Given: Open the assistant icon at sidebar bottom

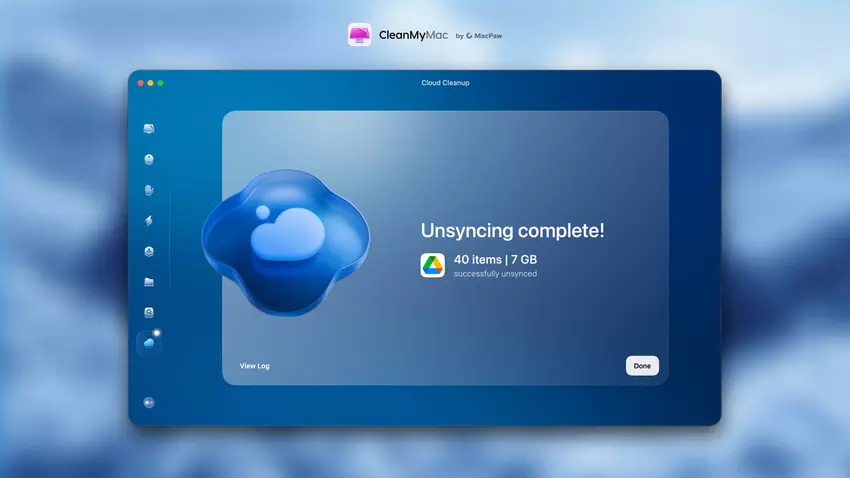Looking at the screenshot, I should (x=149, y=403).
